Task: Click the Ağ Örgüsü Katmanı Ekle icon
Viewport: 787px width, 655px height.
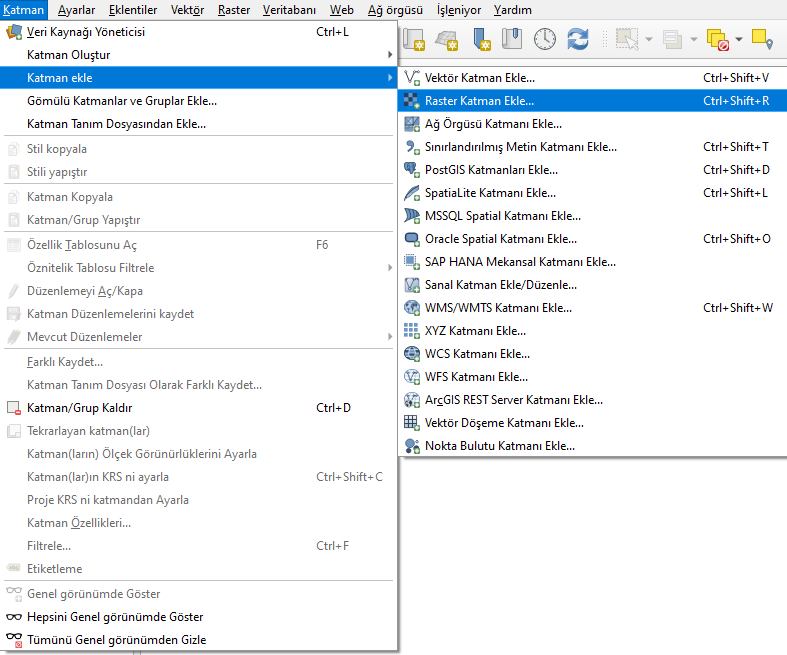Action: pyautogui.click(x=412, y=124)
